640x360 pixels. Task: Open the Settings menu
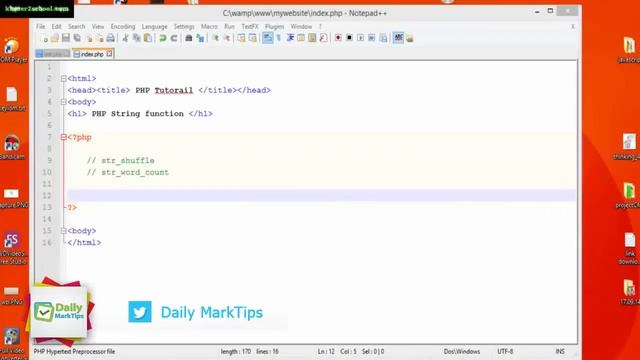tap(184, 27)
